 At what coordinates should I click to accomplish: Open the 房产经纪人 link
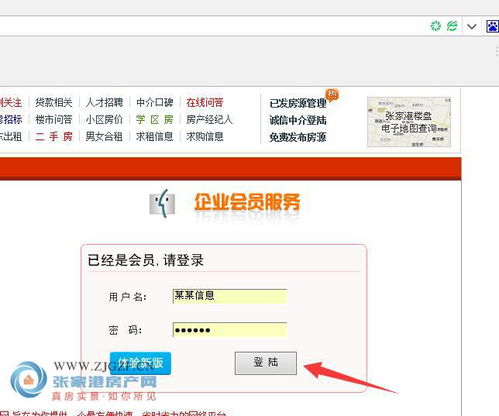209,119
